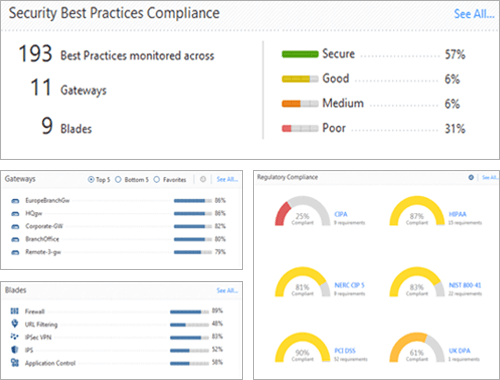
Task: Open the PCI DSS regulation link
Action: tap(345, 351)
